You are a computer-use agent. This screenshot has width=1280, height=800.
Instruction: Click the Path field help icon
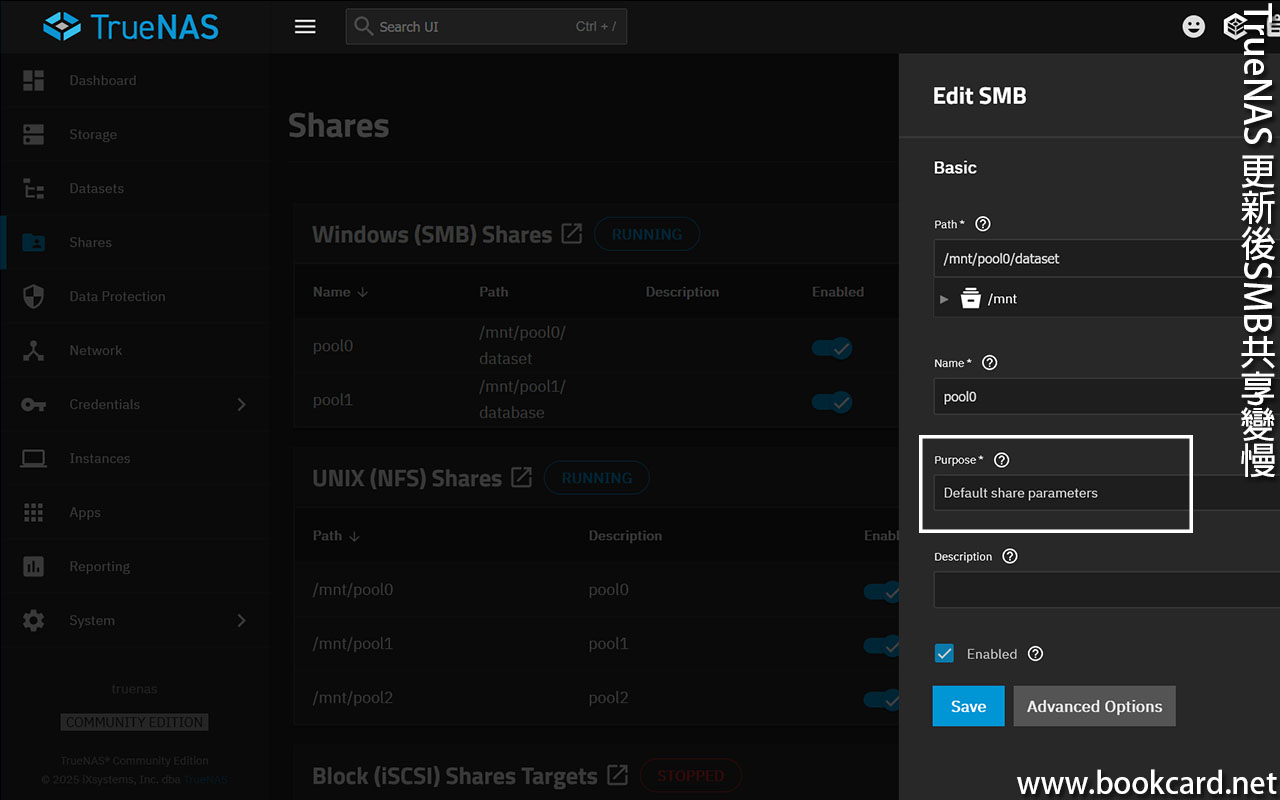[982, 224]
